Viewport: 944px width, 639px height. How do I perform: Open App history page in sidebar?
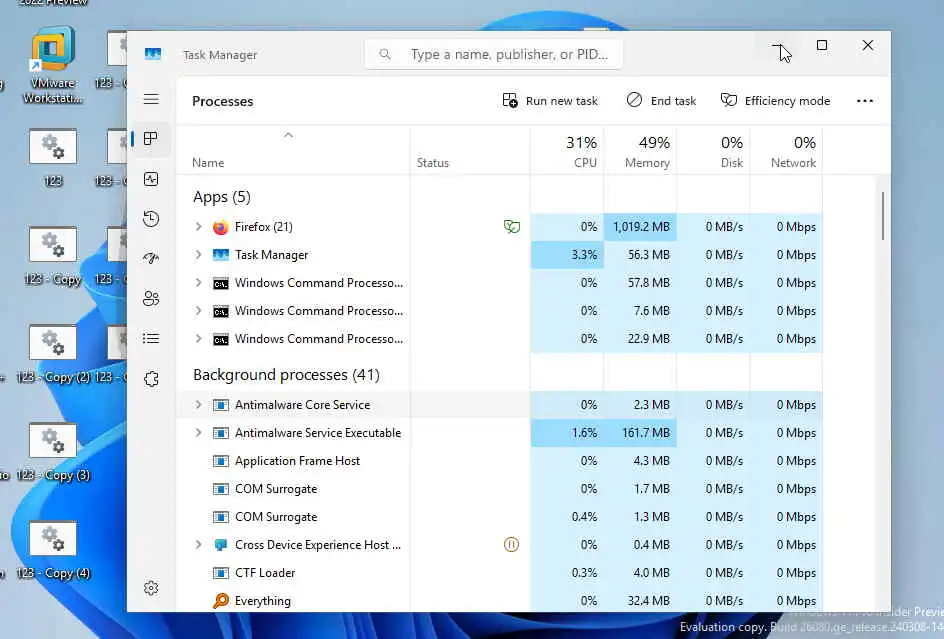(151, 219)
